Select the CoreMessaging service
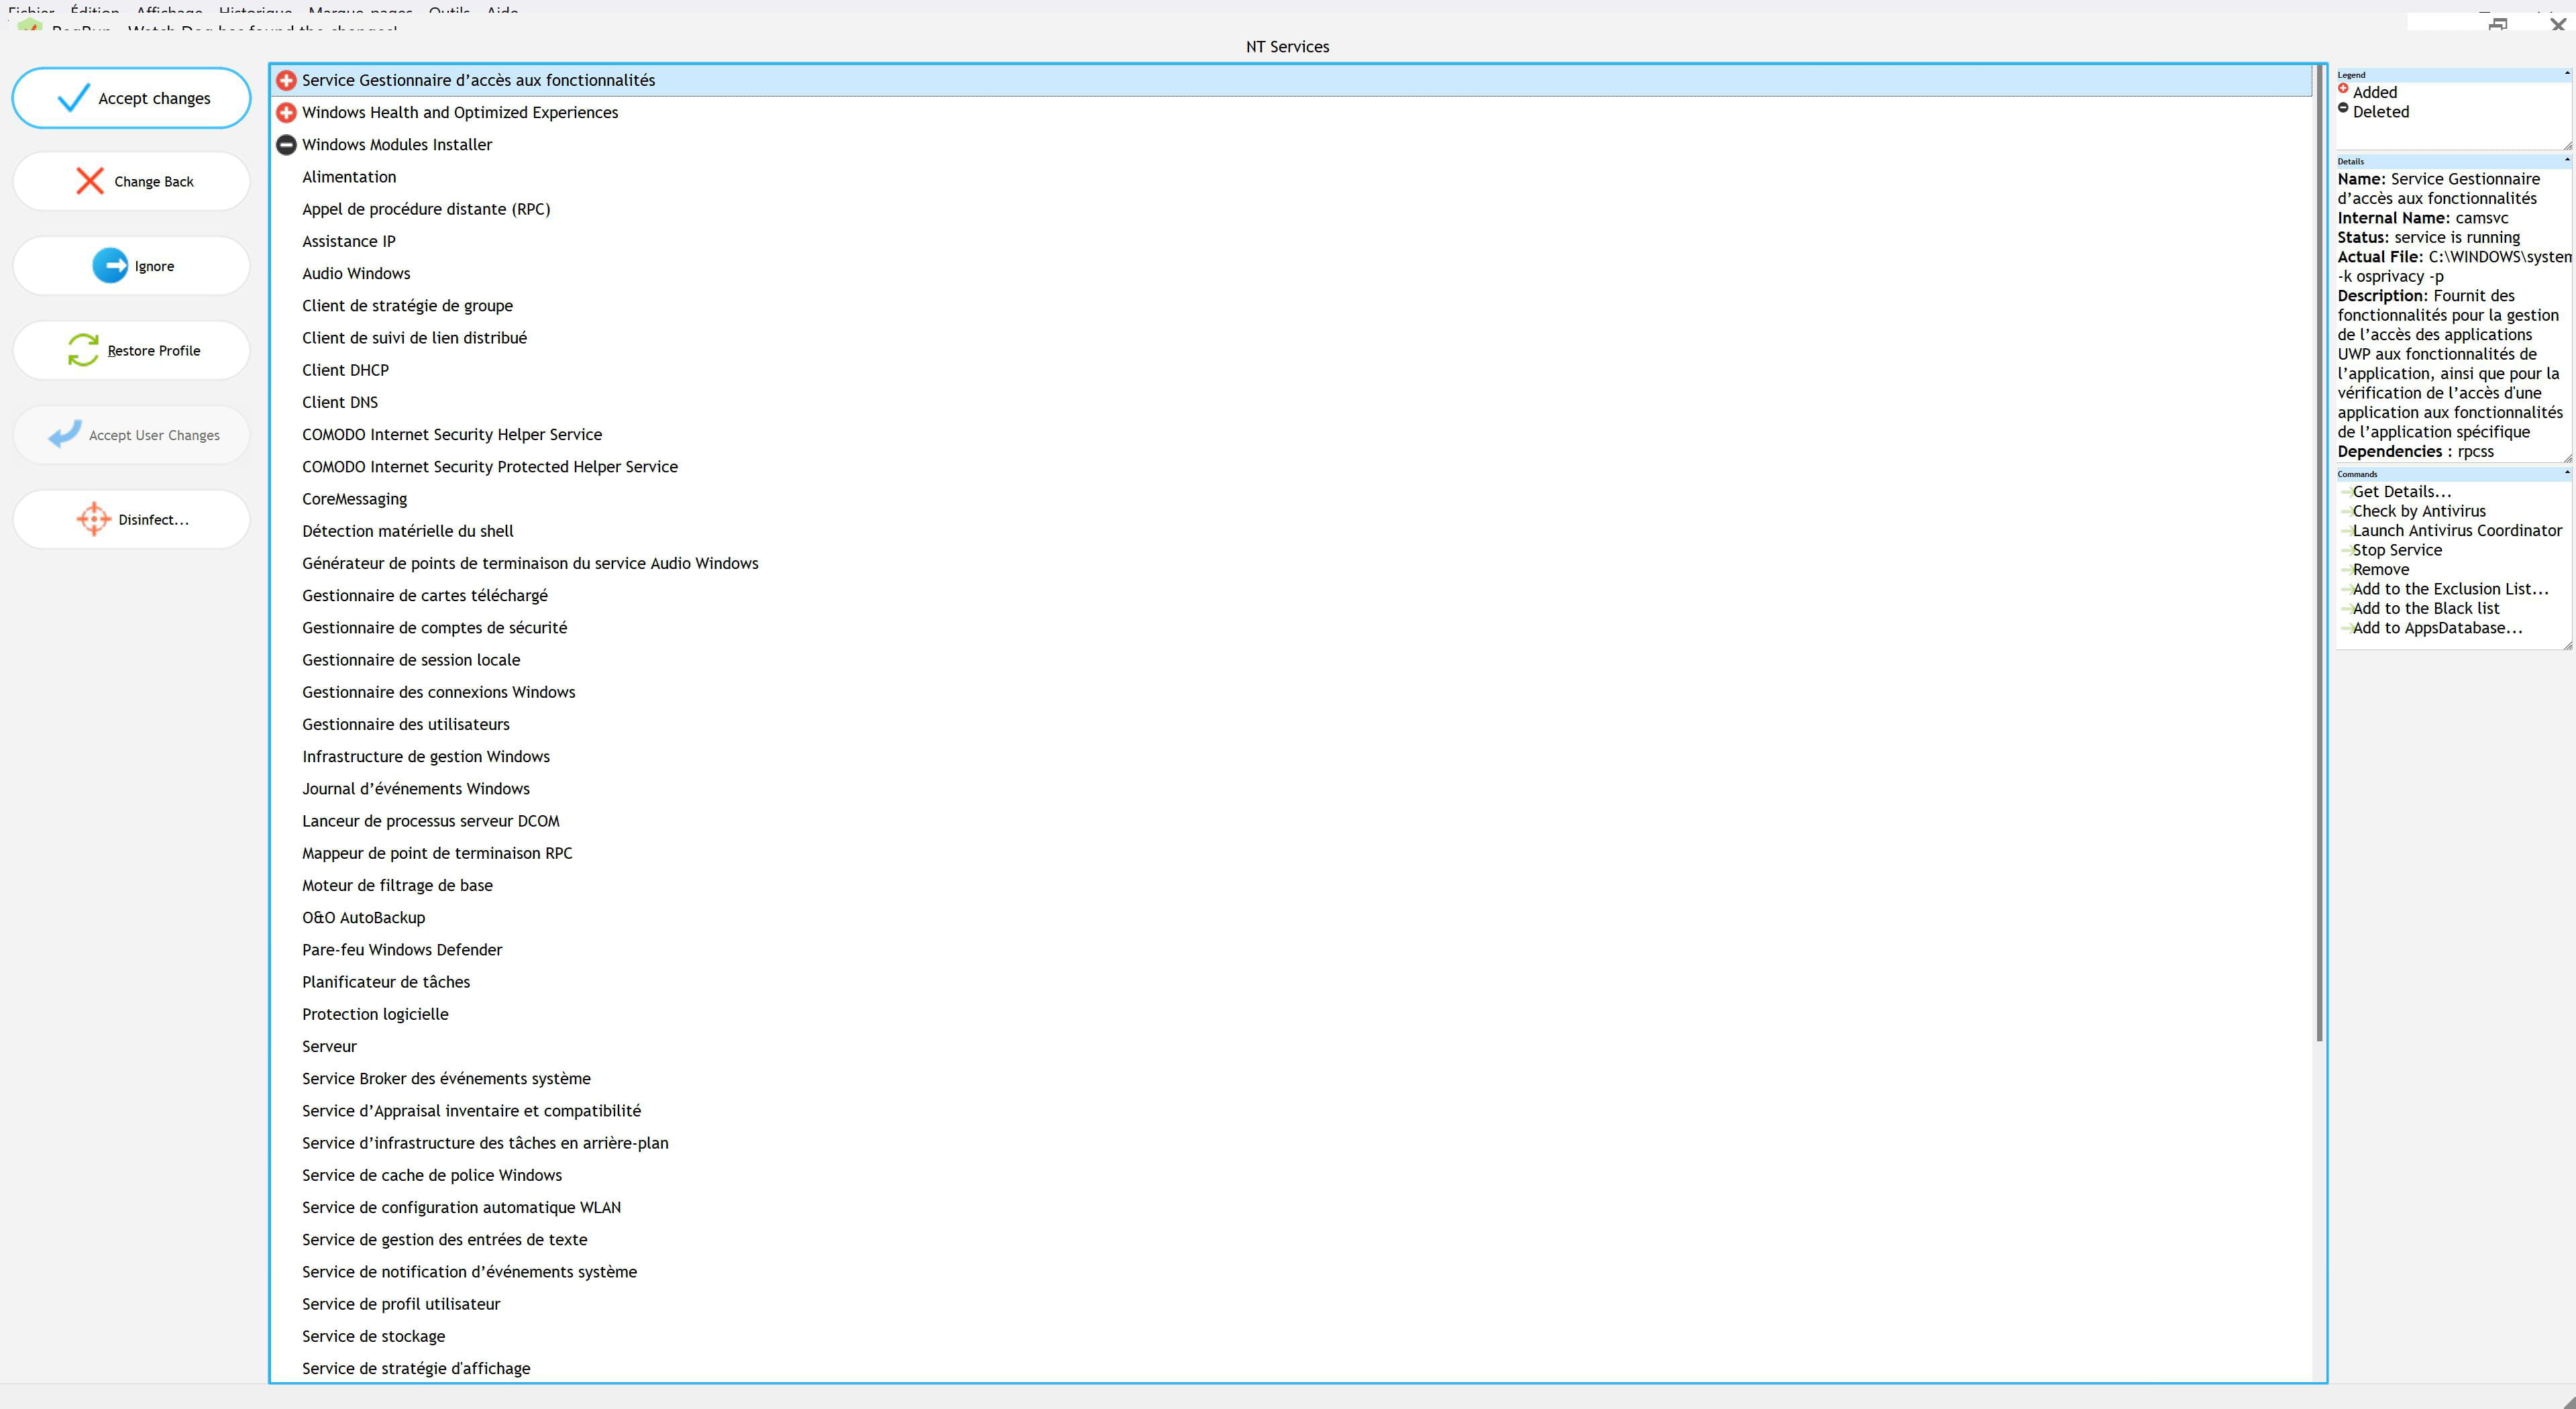 pyautogui.click(x=354, y=499)
